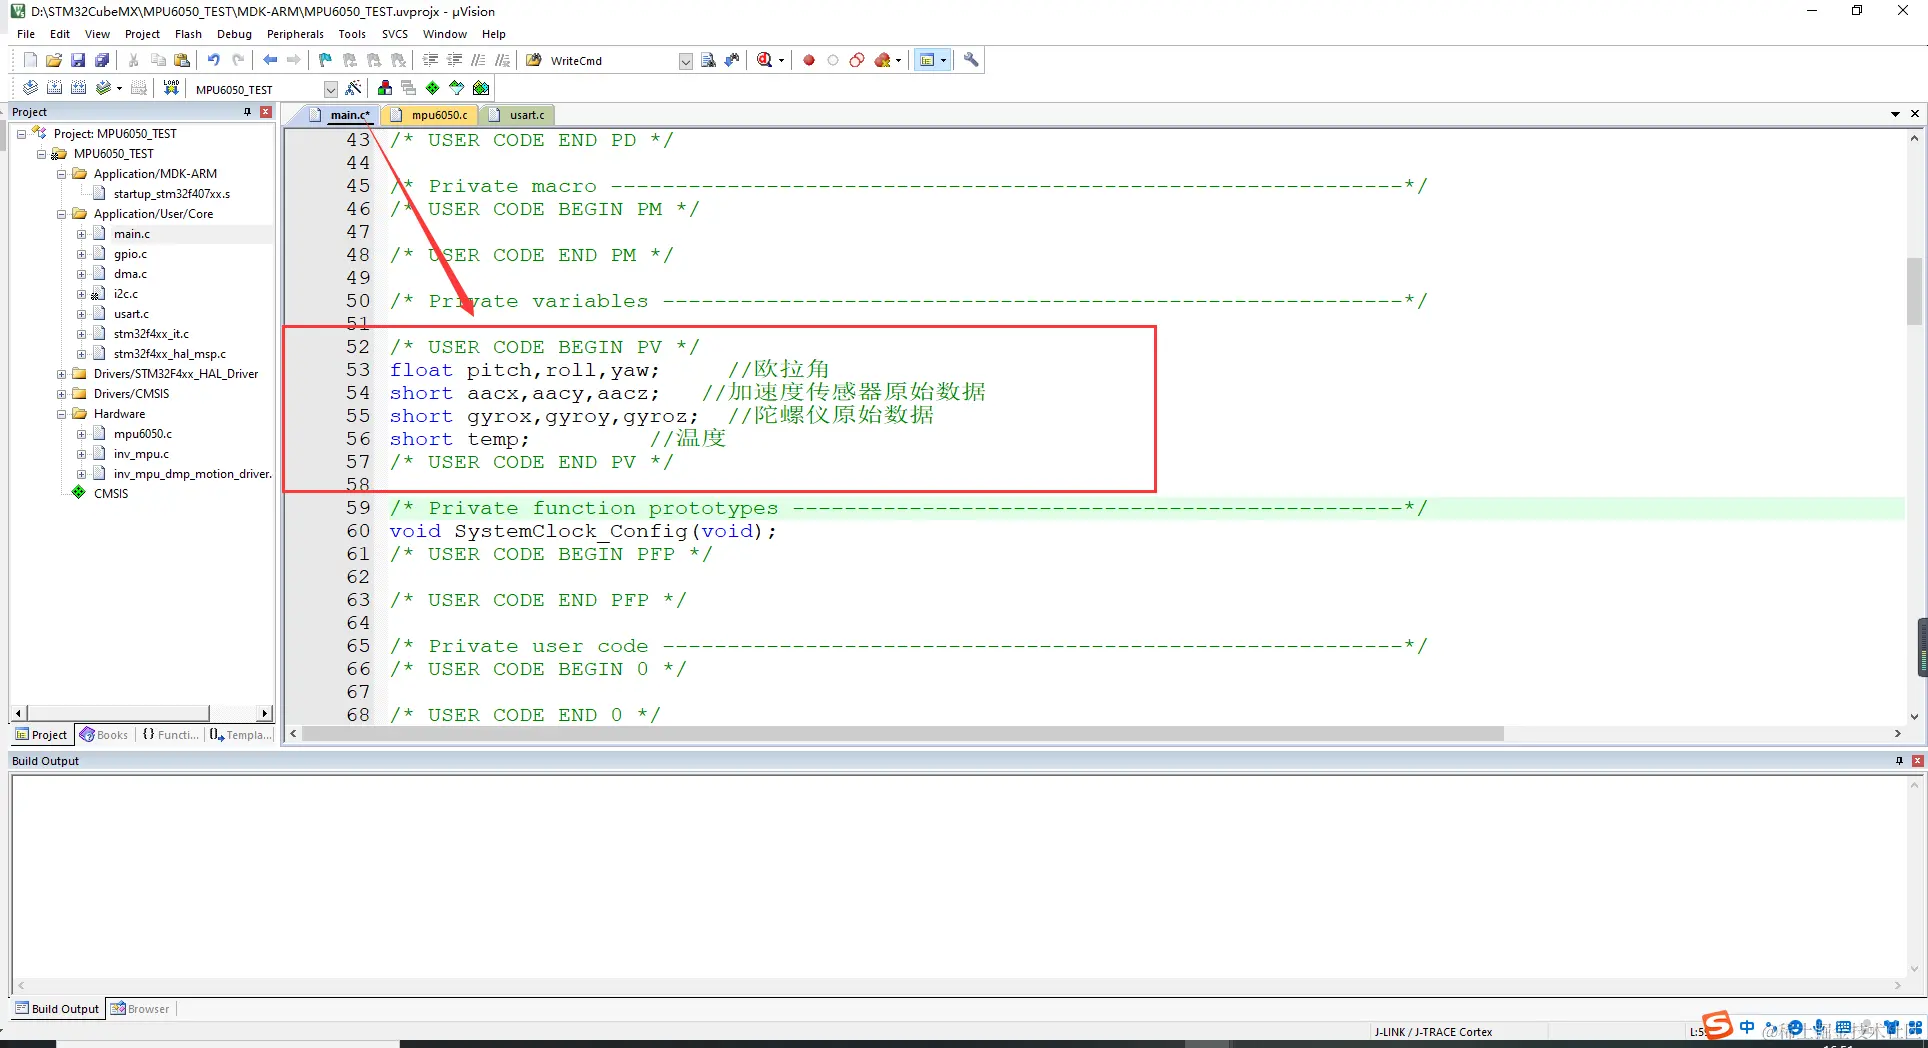This screenshot has height=1048, width=1928.
Task: Collapse the Application/User/Core folder
Action: [x=61, y=214]
